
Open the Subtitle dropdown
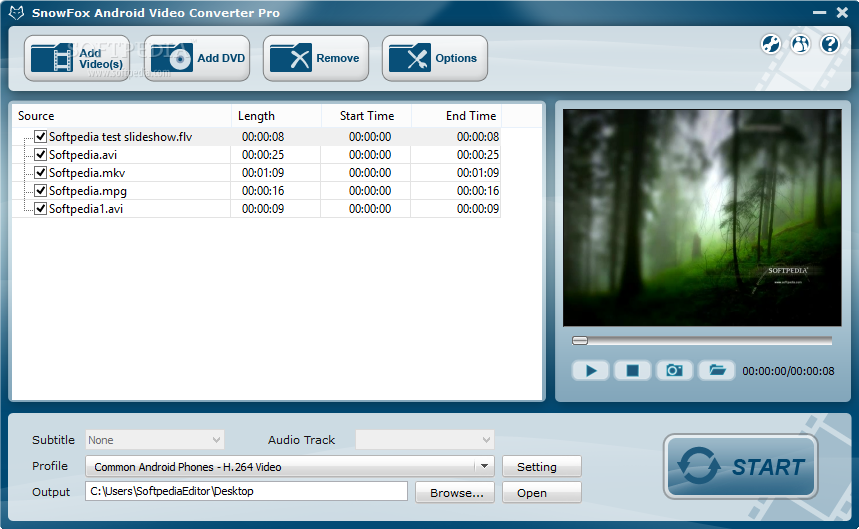click(x=154, y=440)
